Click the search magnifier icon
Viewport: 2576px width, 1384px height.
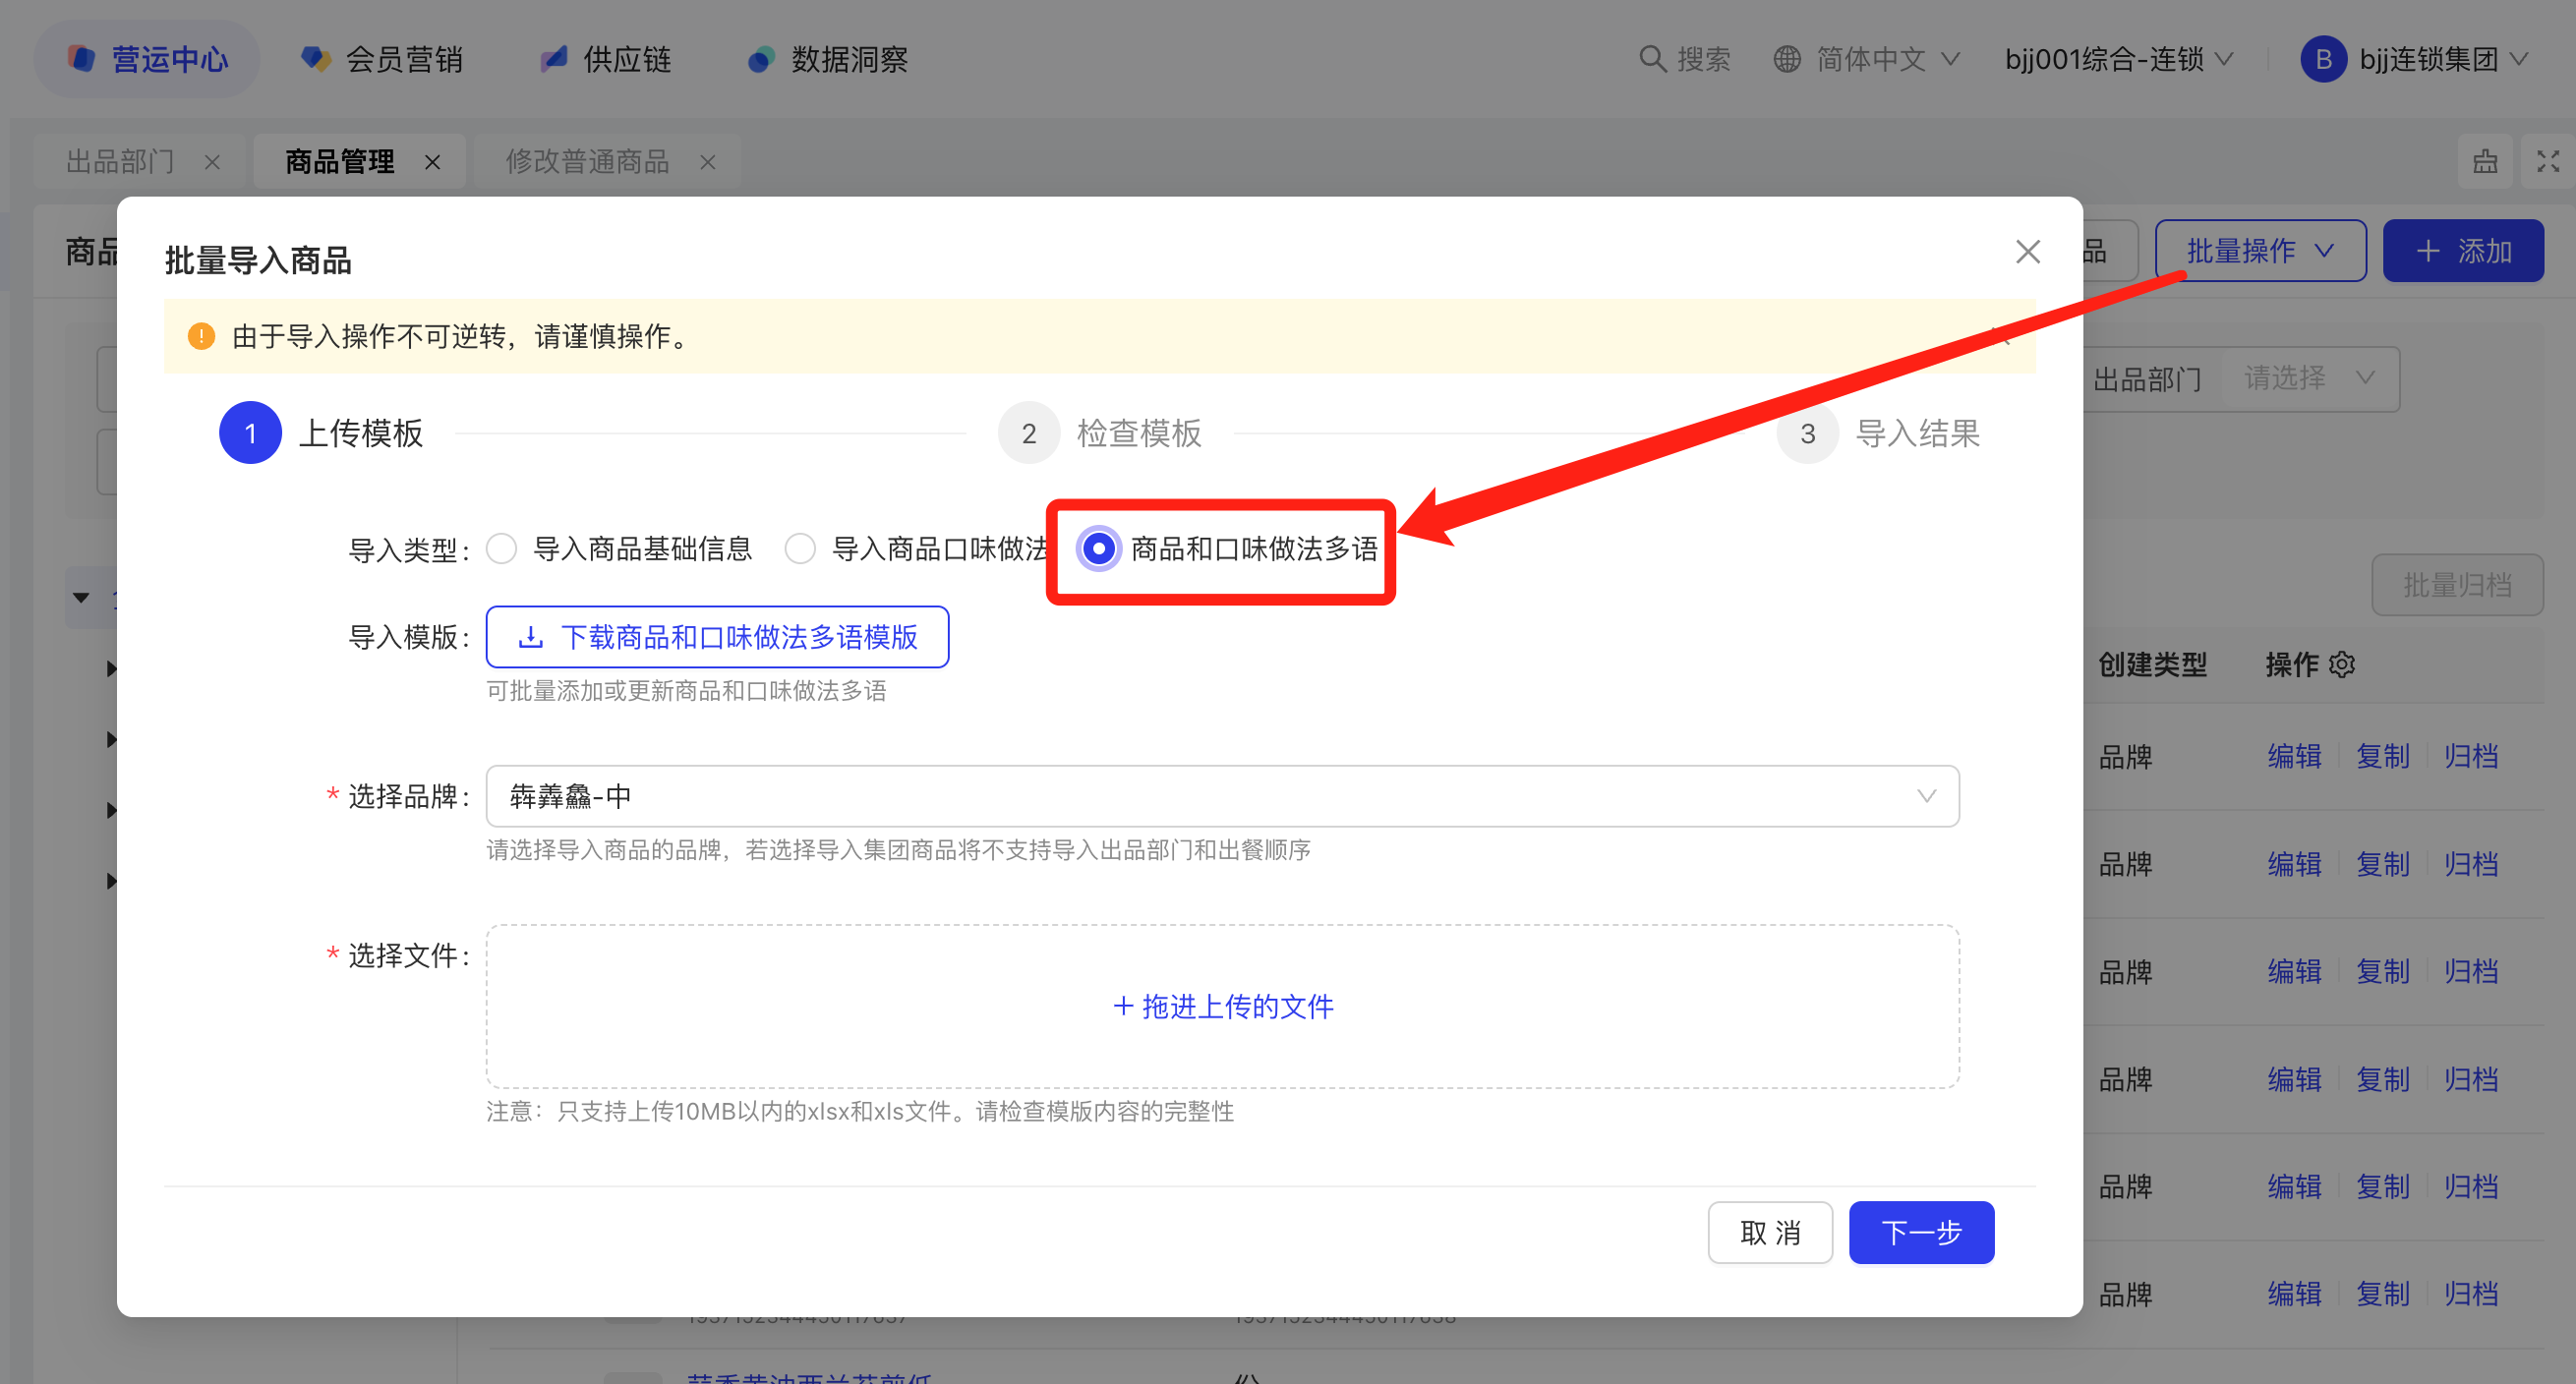pos(1652,59)
